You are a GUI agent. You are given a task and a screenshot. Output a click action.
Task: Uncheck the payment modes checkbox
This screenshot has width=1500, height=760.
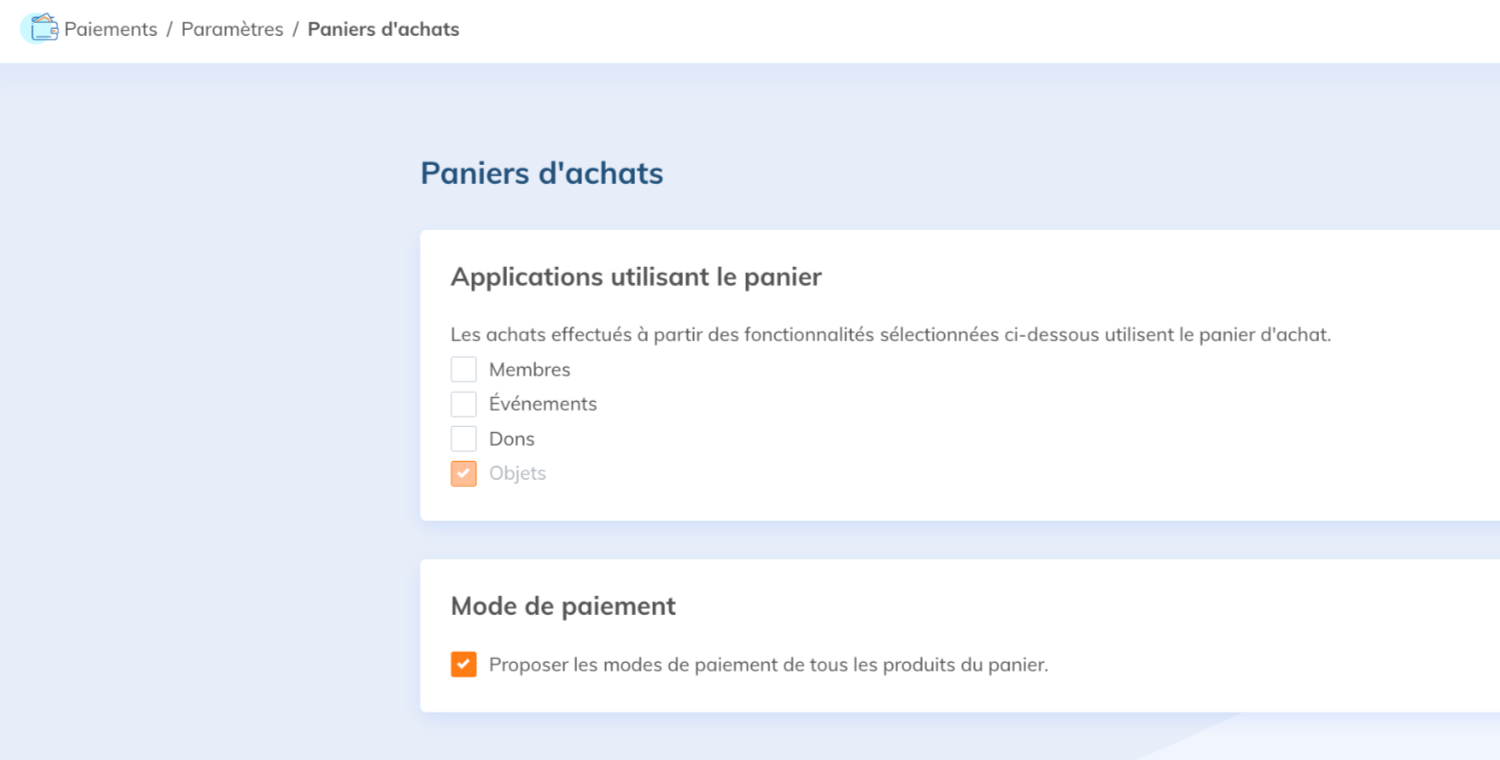[x=463, y=665]
